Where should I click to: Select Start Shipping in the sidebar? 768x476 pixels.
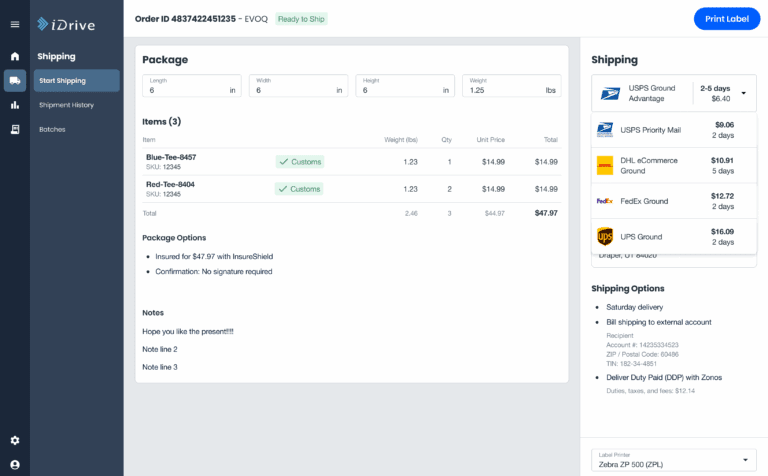coord(76,81)
